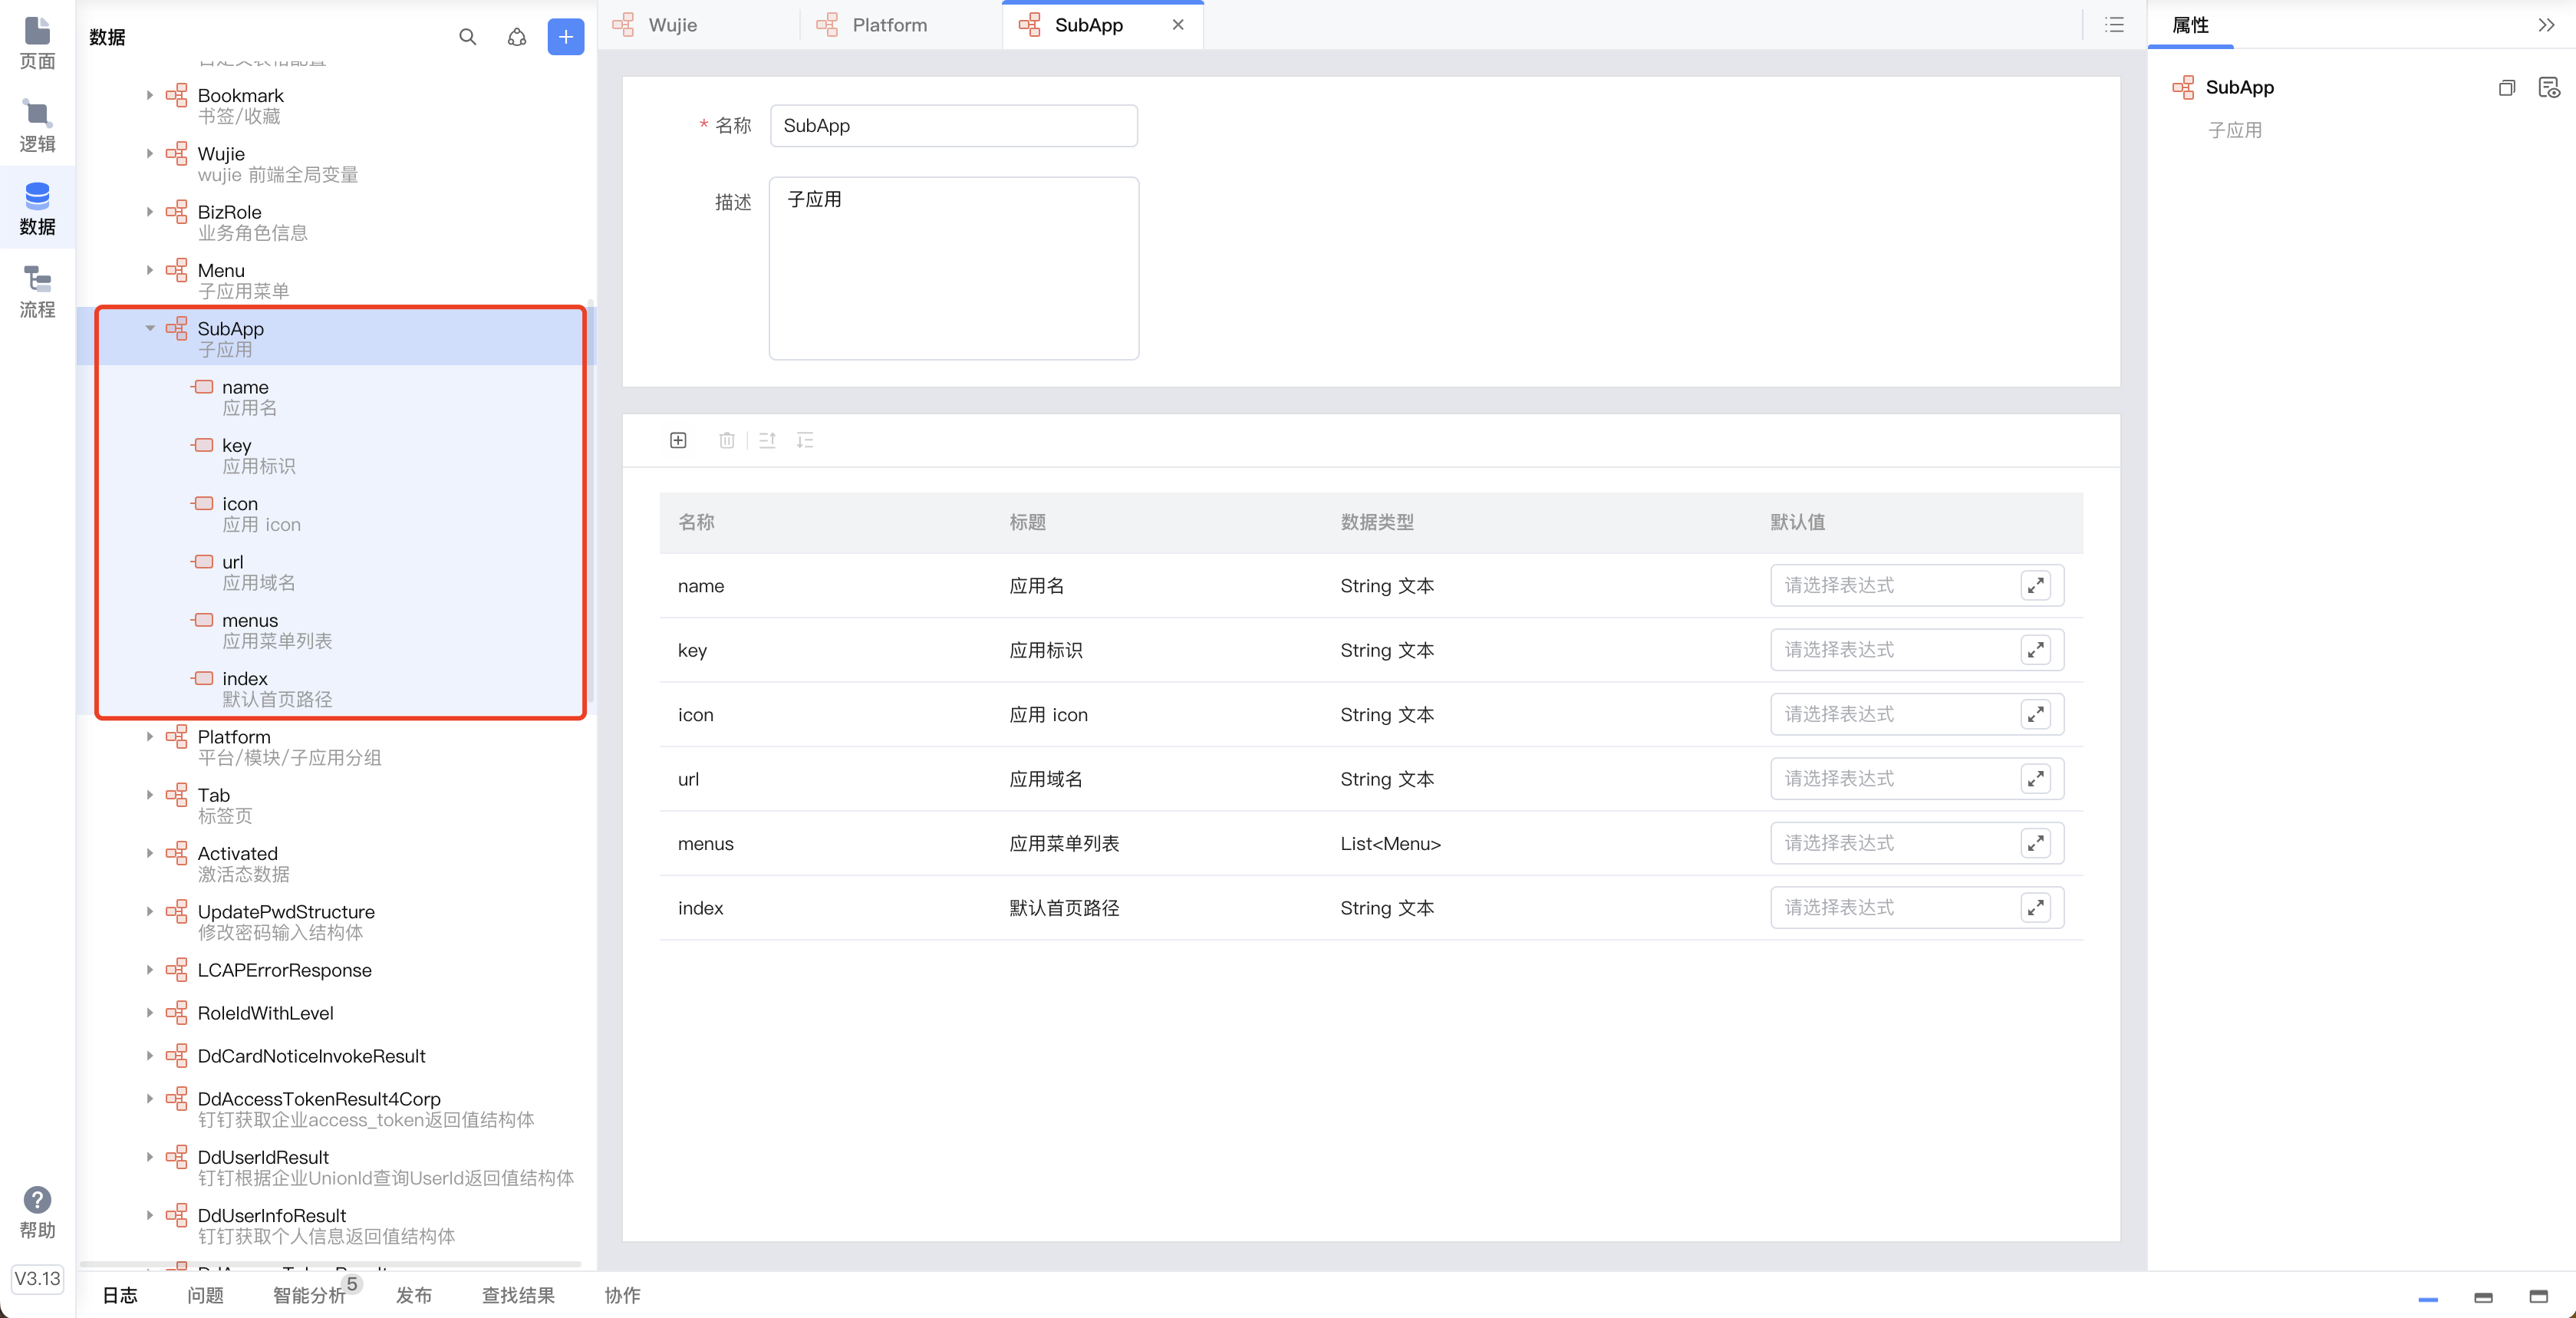Screen dimensions: 2576x1318
Task: Click the blue plus add-data button
Action: [565, 37]
